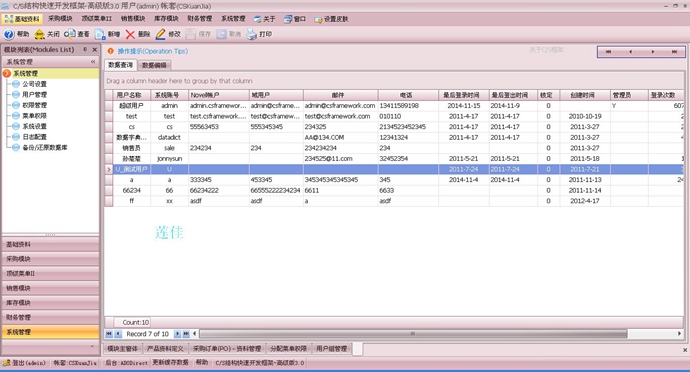Click the Operation Tips info icon
Screen dimensions: 690x372
pyautogui.click(x=110, y=51)
